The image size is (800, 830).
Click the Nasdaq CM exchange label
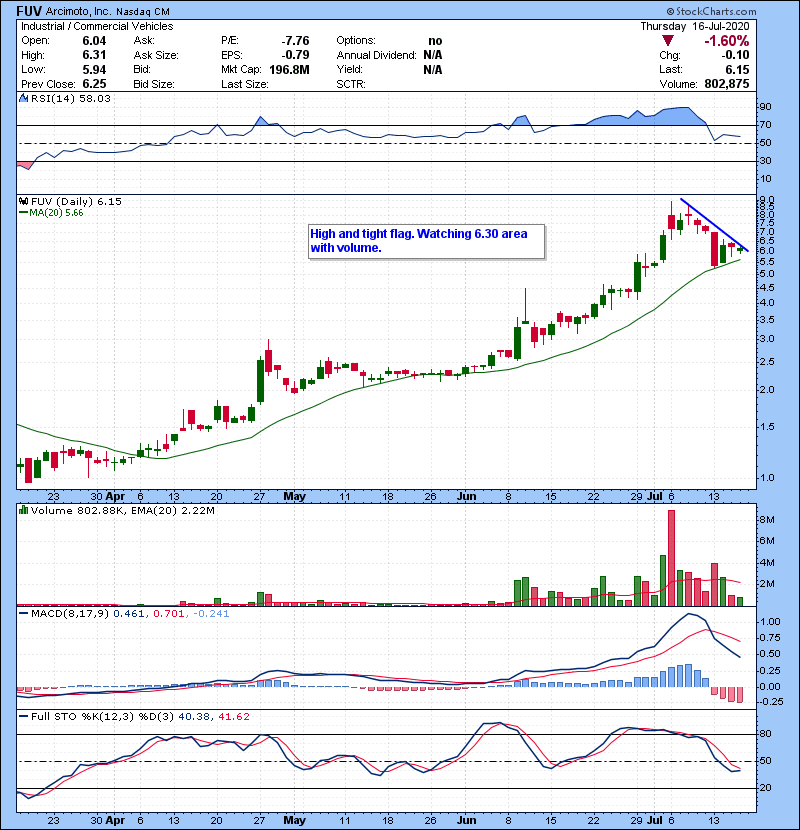pyautogui.click(x=143, y=12)
